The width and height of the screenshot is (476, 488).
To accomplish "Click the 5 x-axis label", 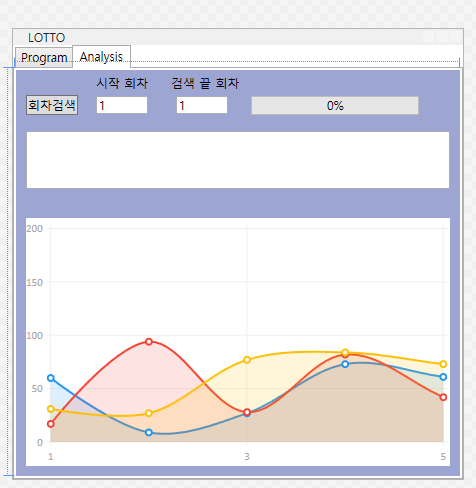I will click(x=443, y=457).
